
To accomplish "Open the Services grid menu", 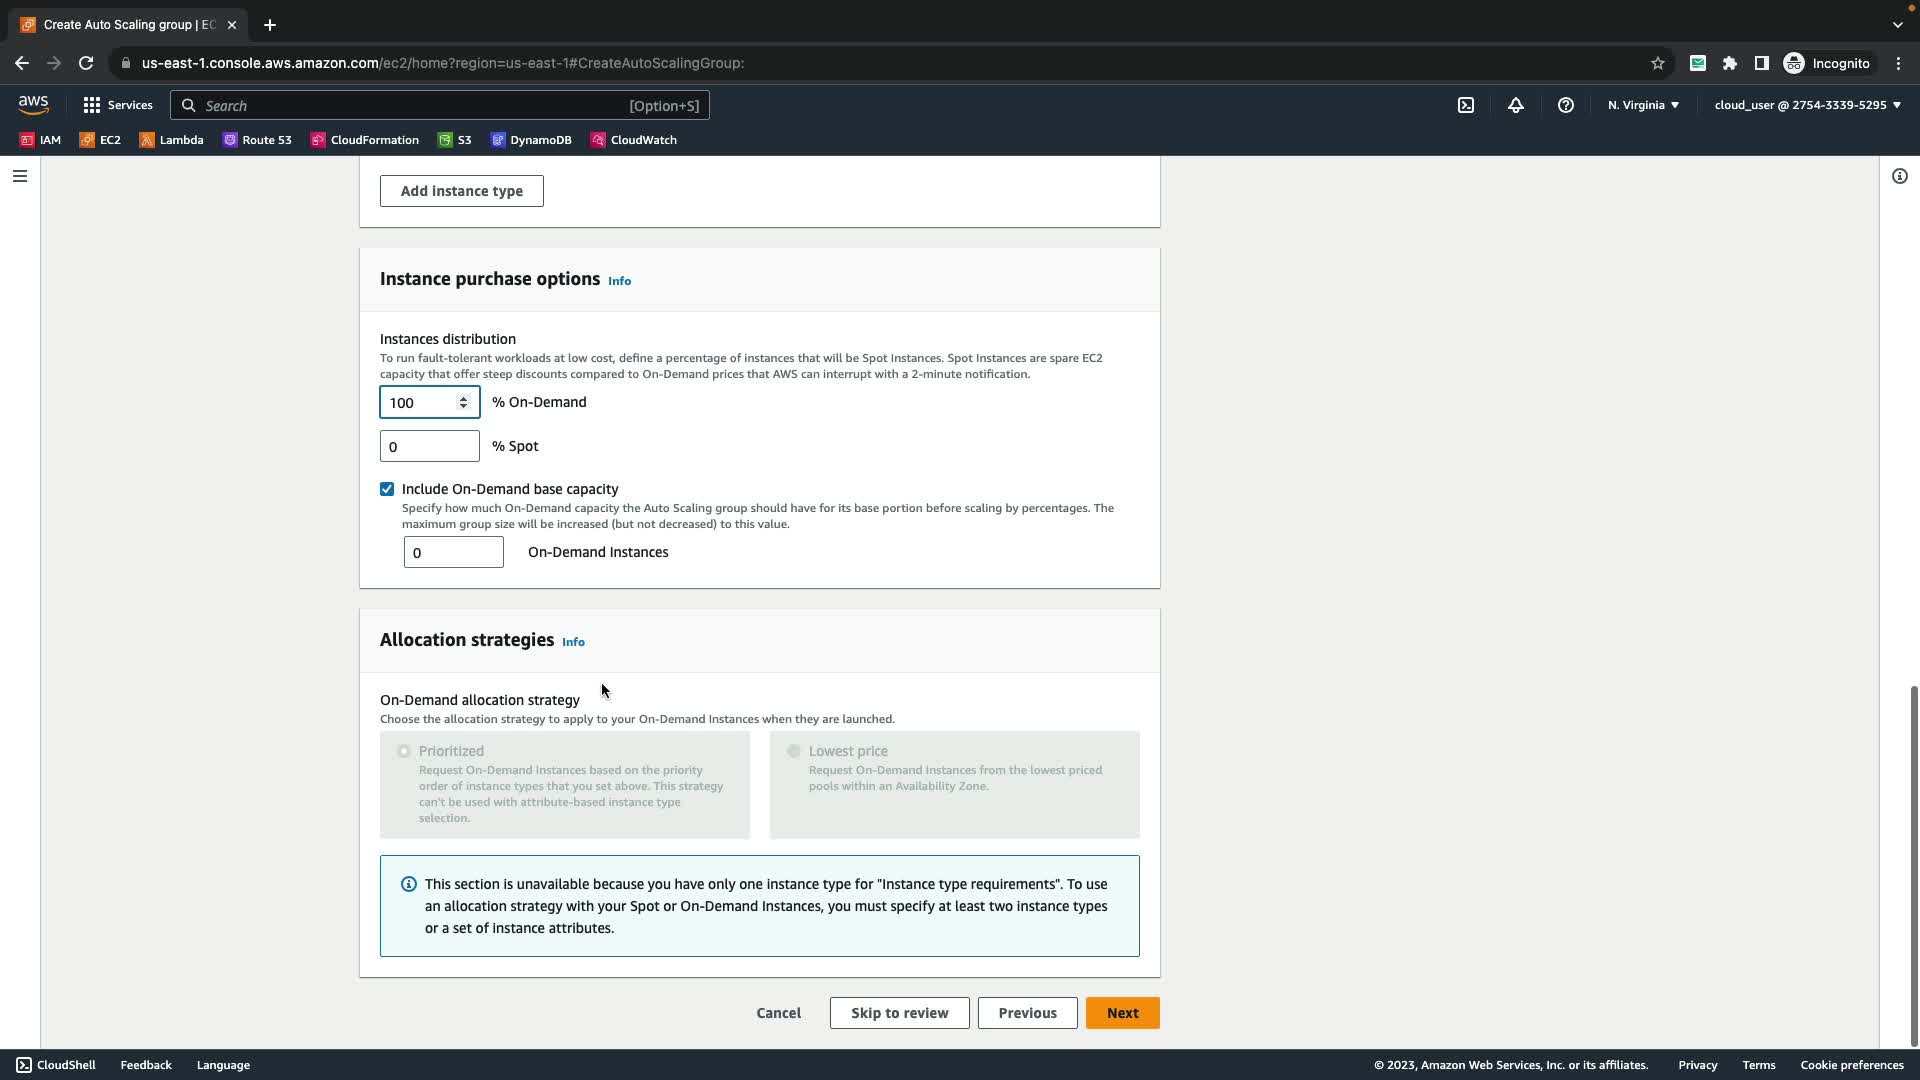I will [117, 105].
